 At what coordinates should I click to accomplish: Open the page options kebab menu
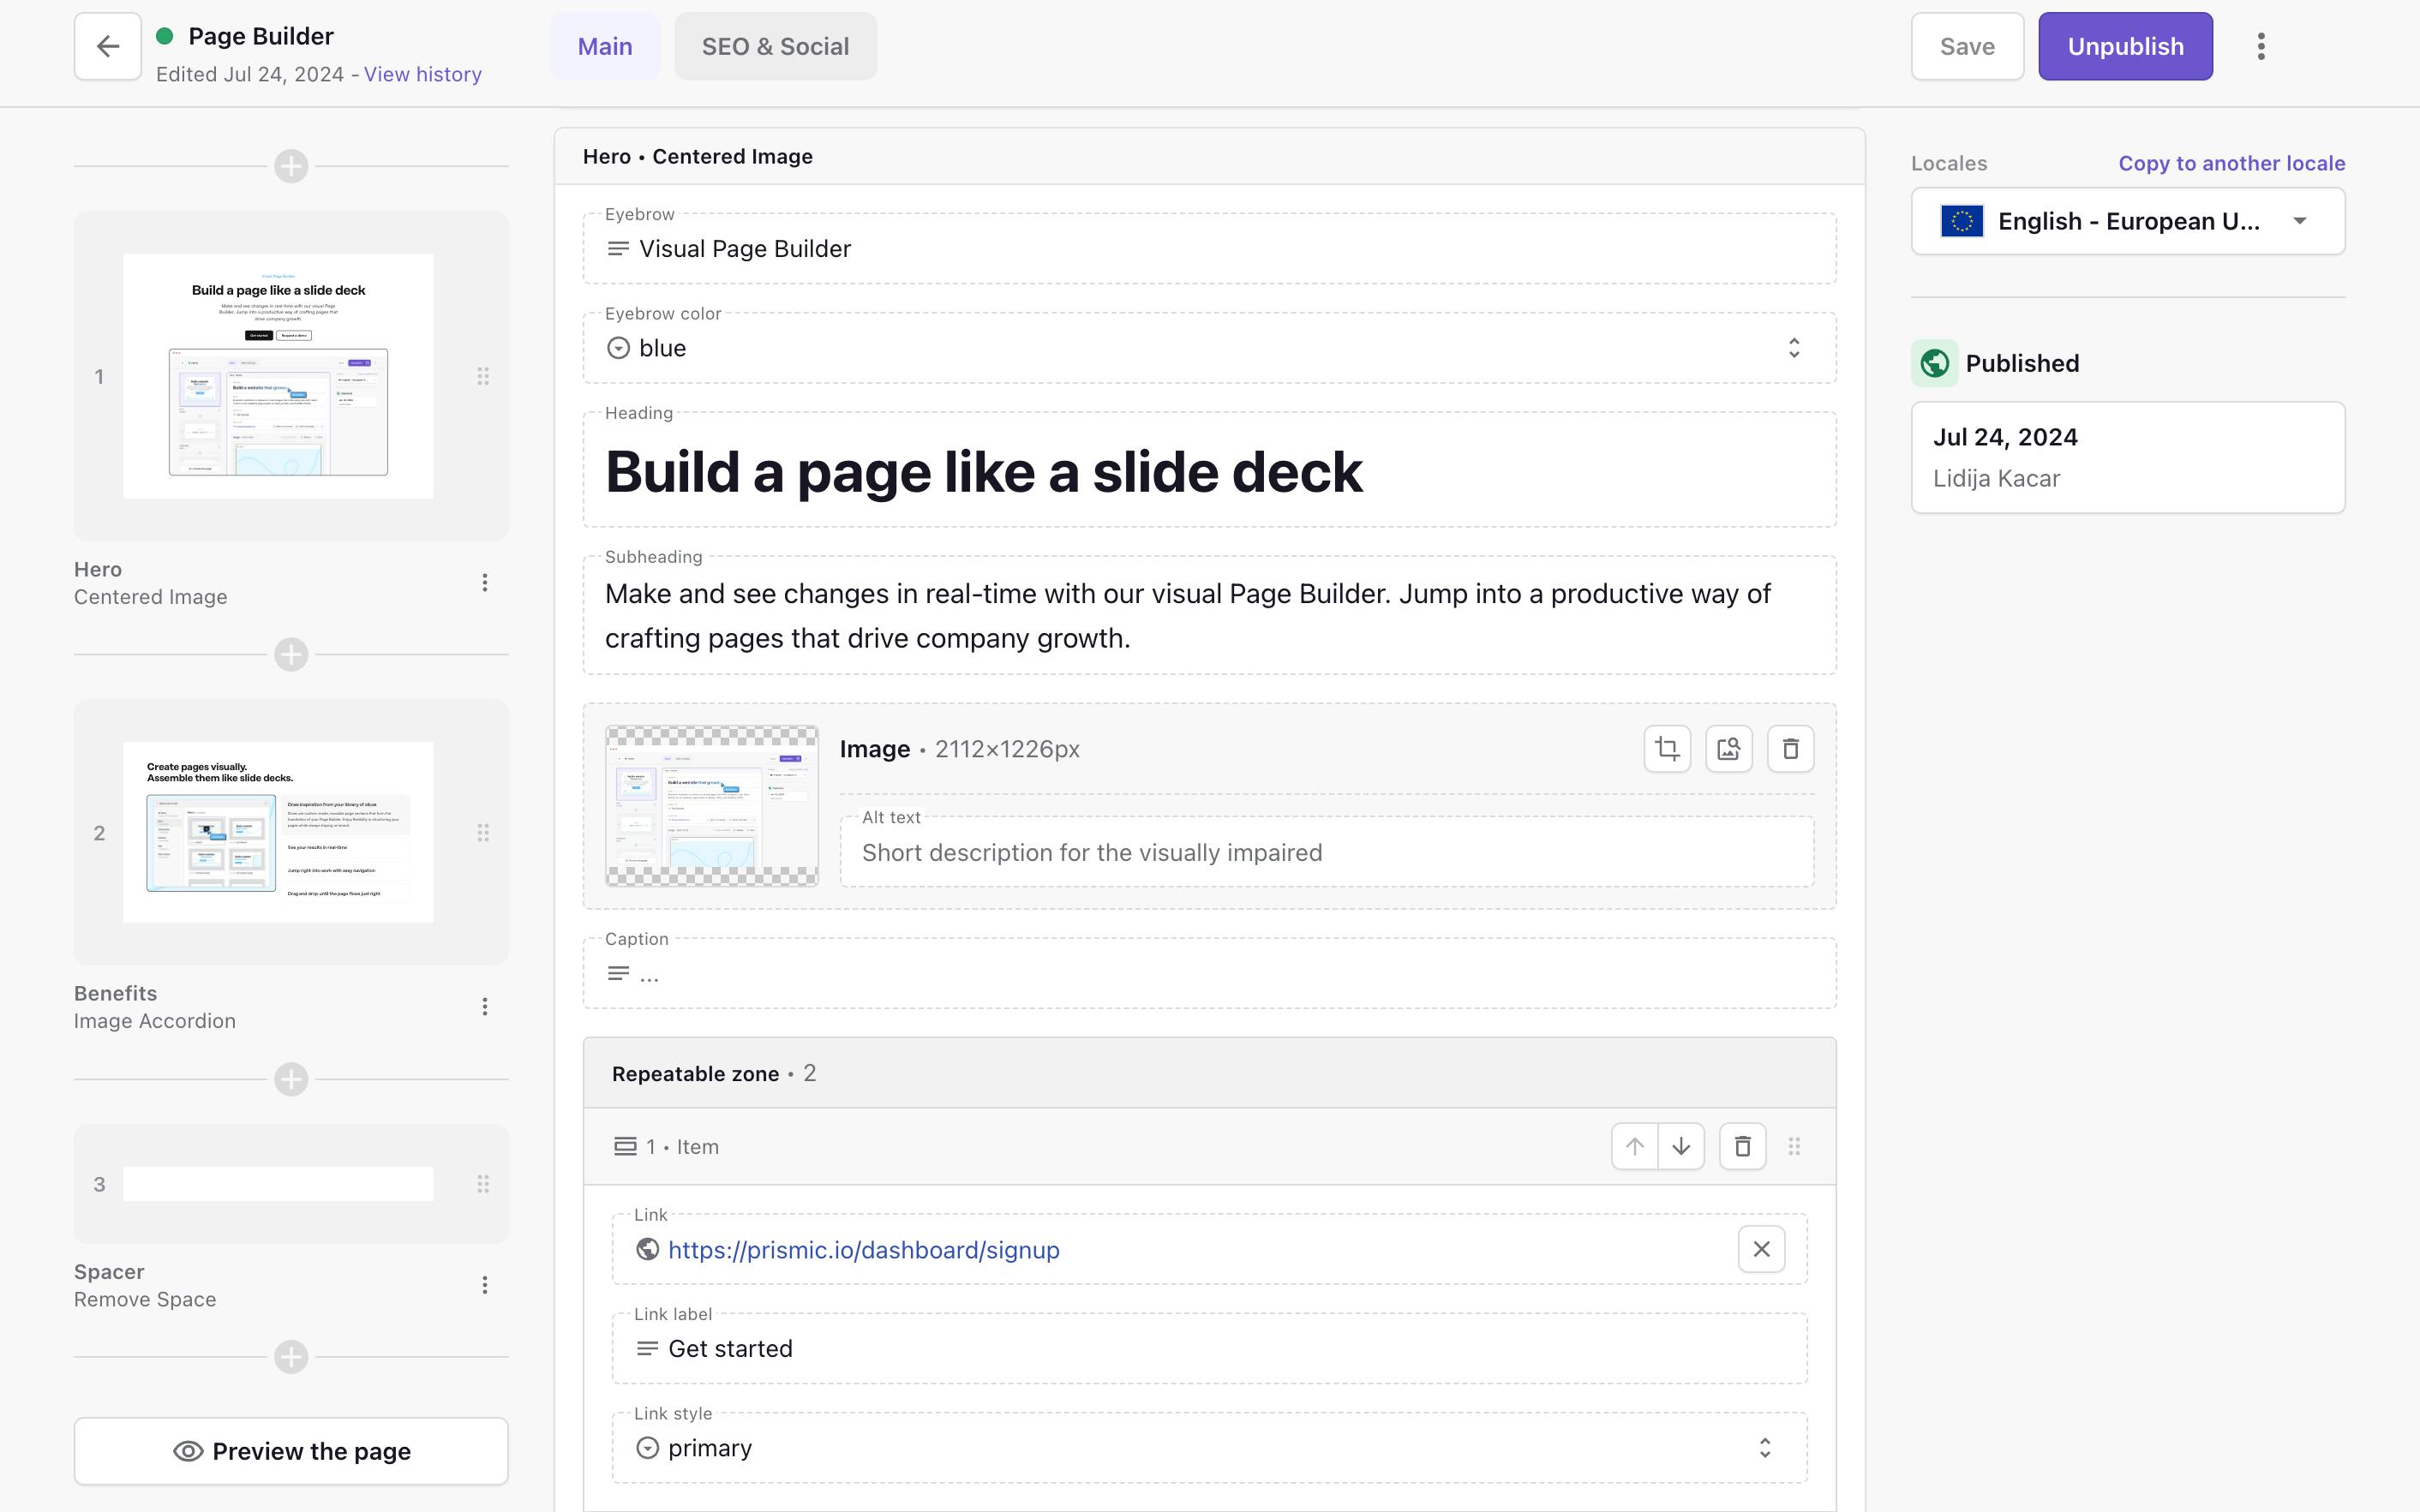(x=2261, y=46)
